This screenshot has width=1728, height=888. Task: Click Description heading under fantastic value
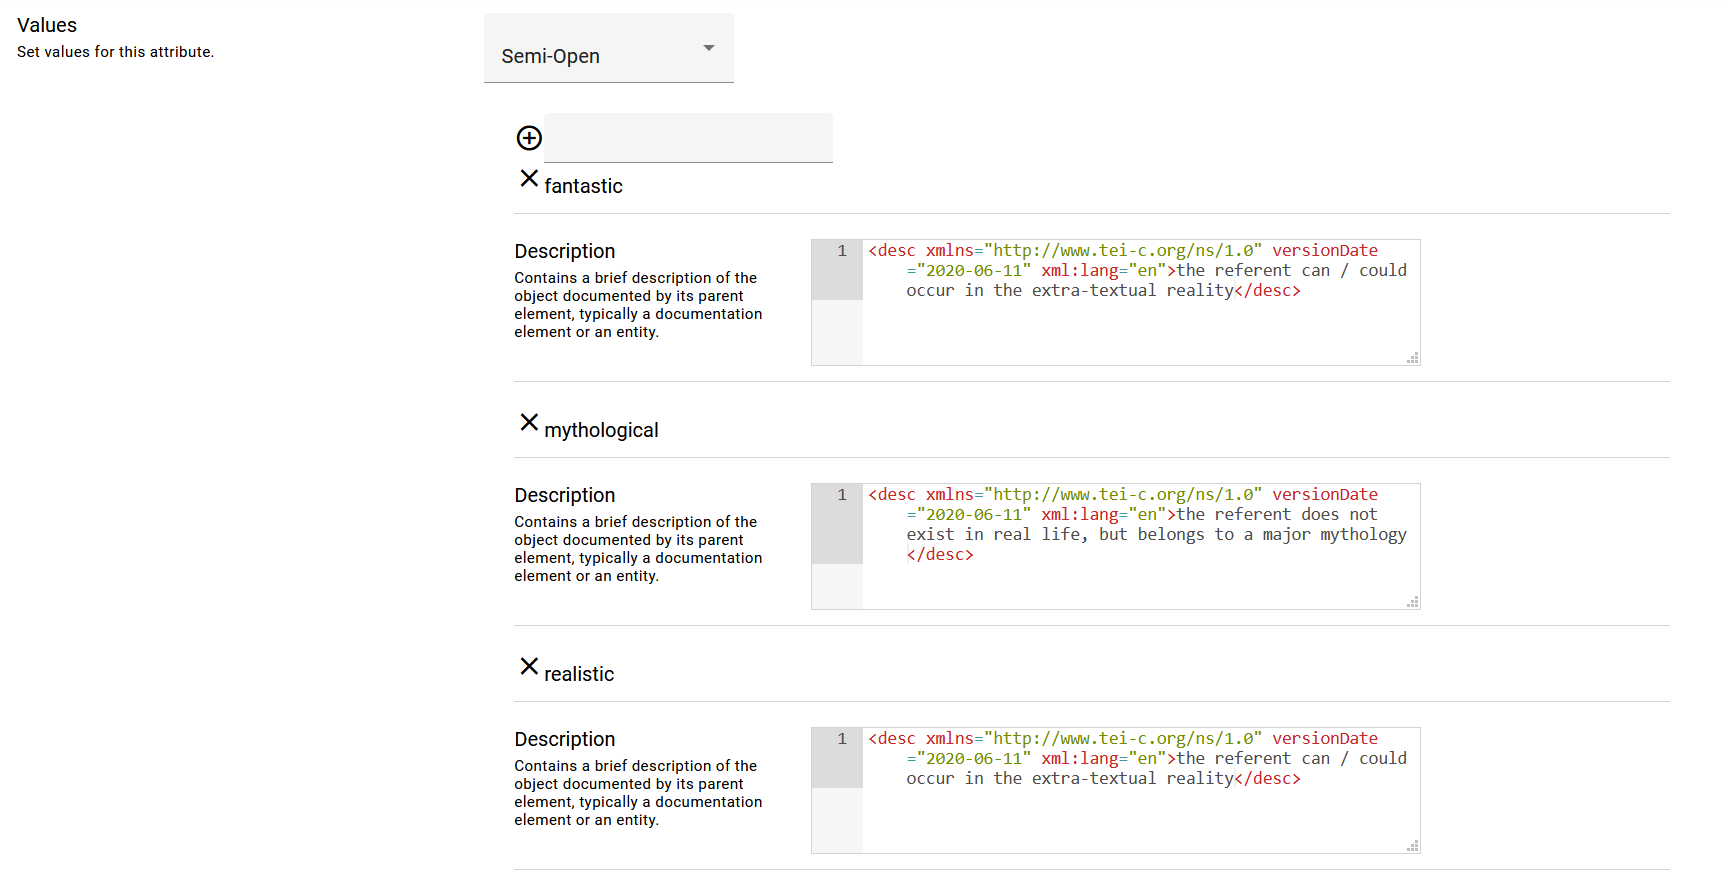(x=564, y=251)
